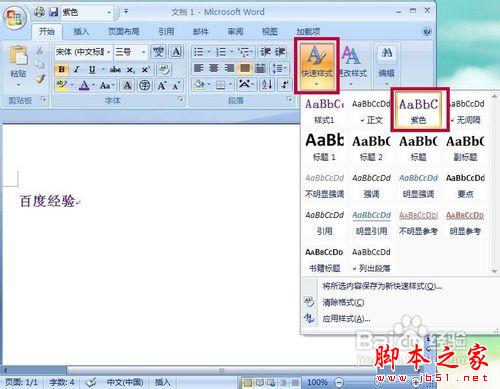
Task: Click the quick print icon in quick access toolbar
Action: pyautogui.click(x=40, y=12)
